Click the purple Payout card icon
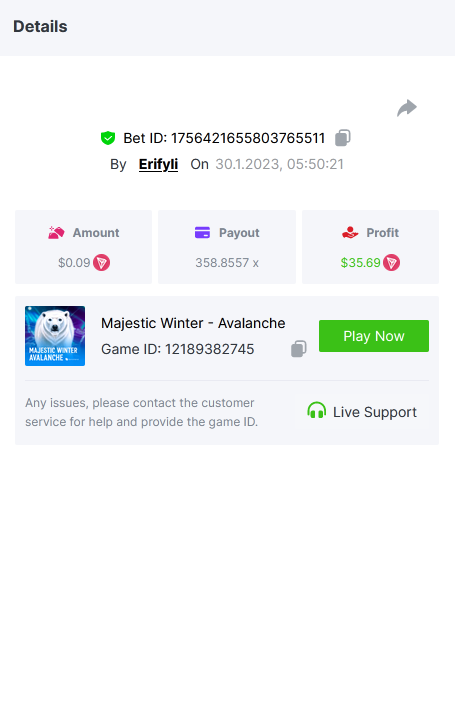The width and height of the screenshot is (455, 706). pos(203,233)
